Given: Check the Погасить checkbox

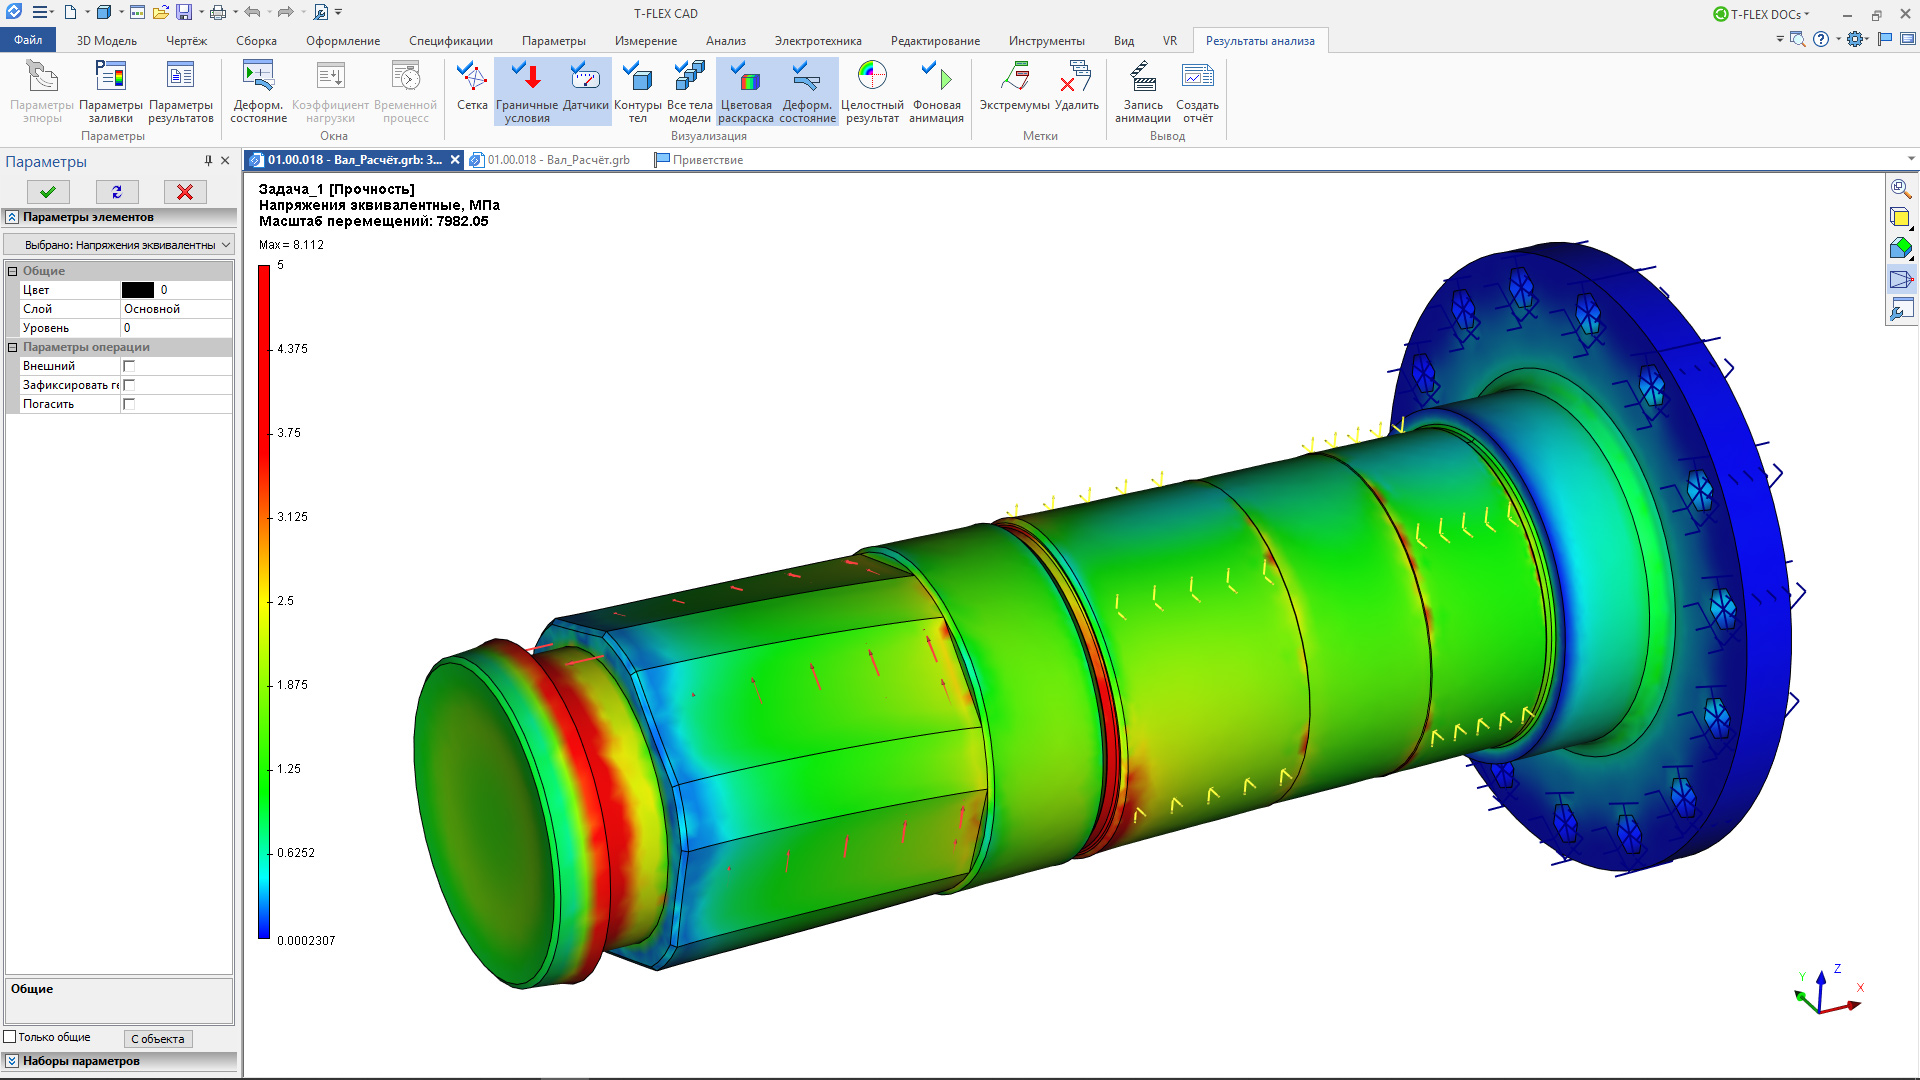Looking at the screenshot, I should [x=129, y=404].
